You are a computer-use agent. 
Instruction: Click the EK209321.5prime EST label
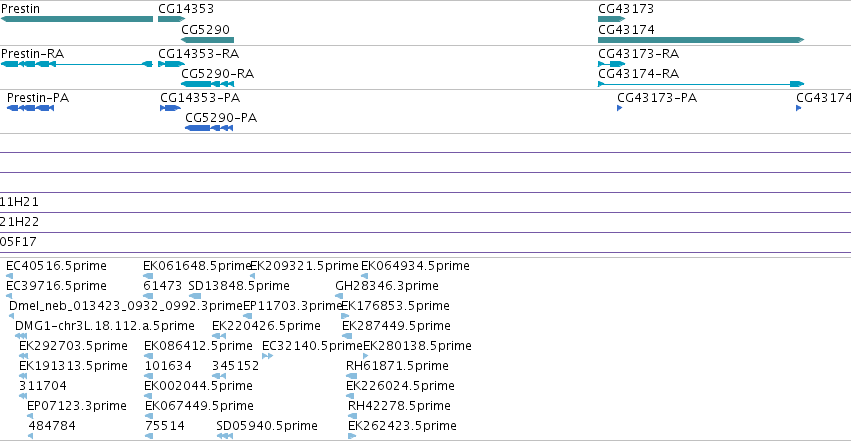click(304, 266)
